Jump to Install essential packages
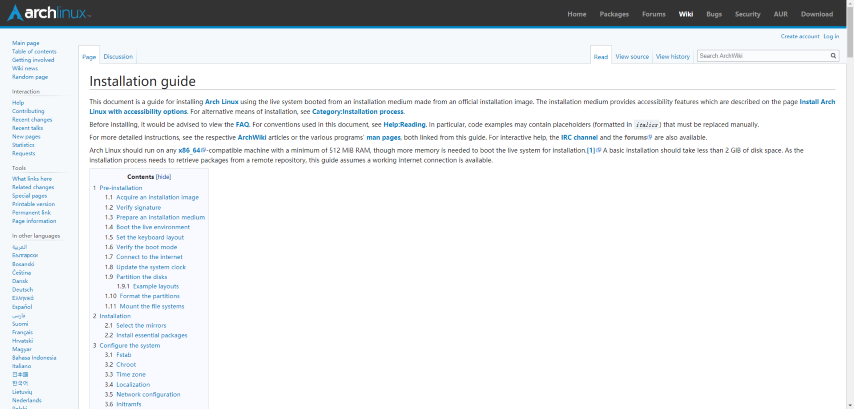 pos(151,335)
